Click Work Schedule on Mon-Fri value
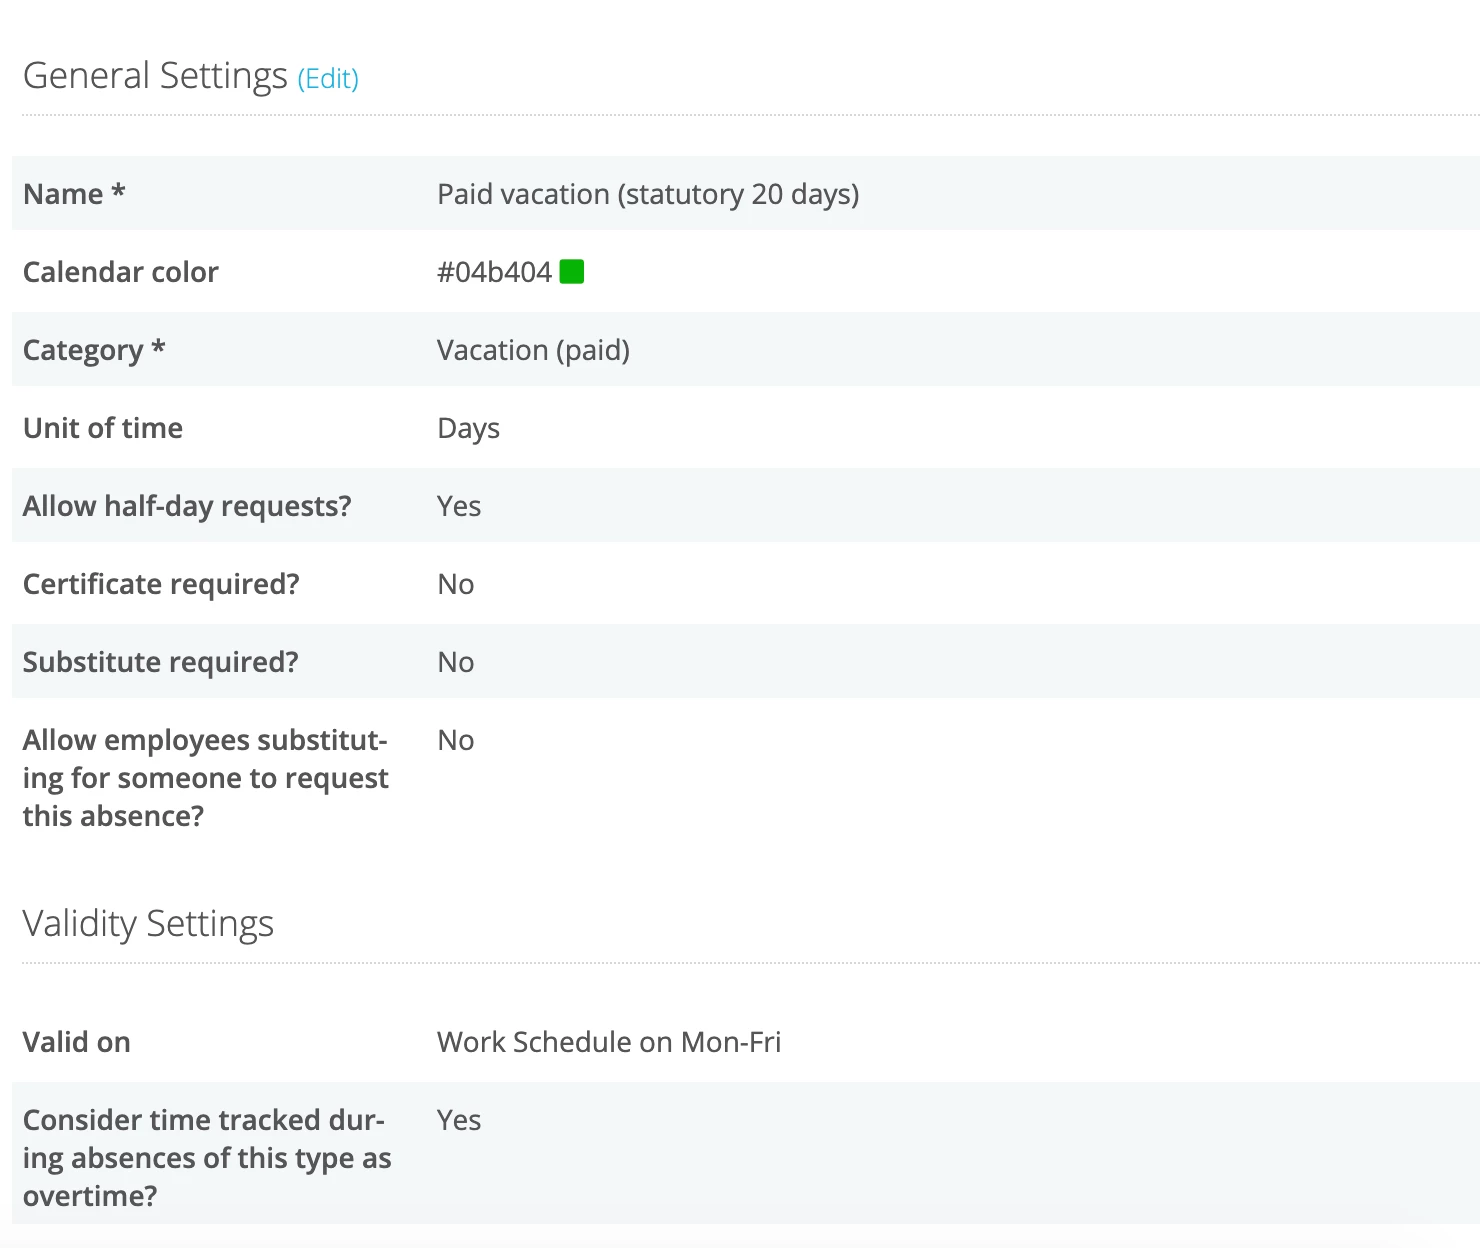 609,1042
